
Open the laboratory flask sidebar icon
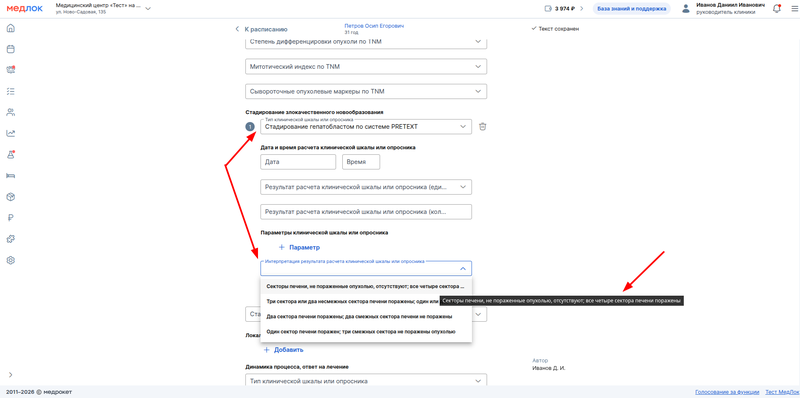click(x=10, y=155)
